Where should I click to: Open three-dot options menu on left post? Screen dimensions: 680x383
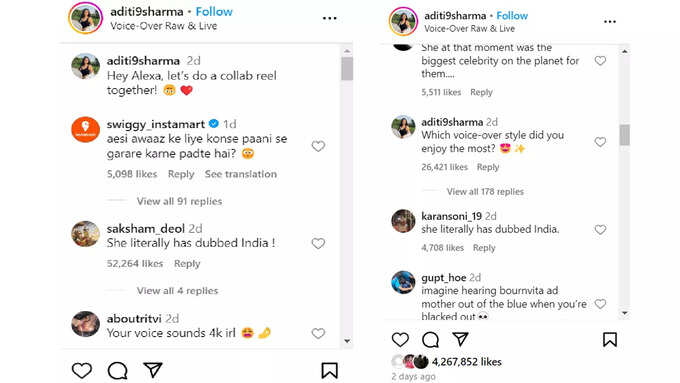point(330,18)
